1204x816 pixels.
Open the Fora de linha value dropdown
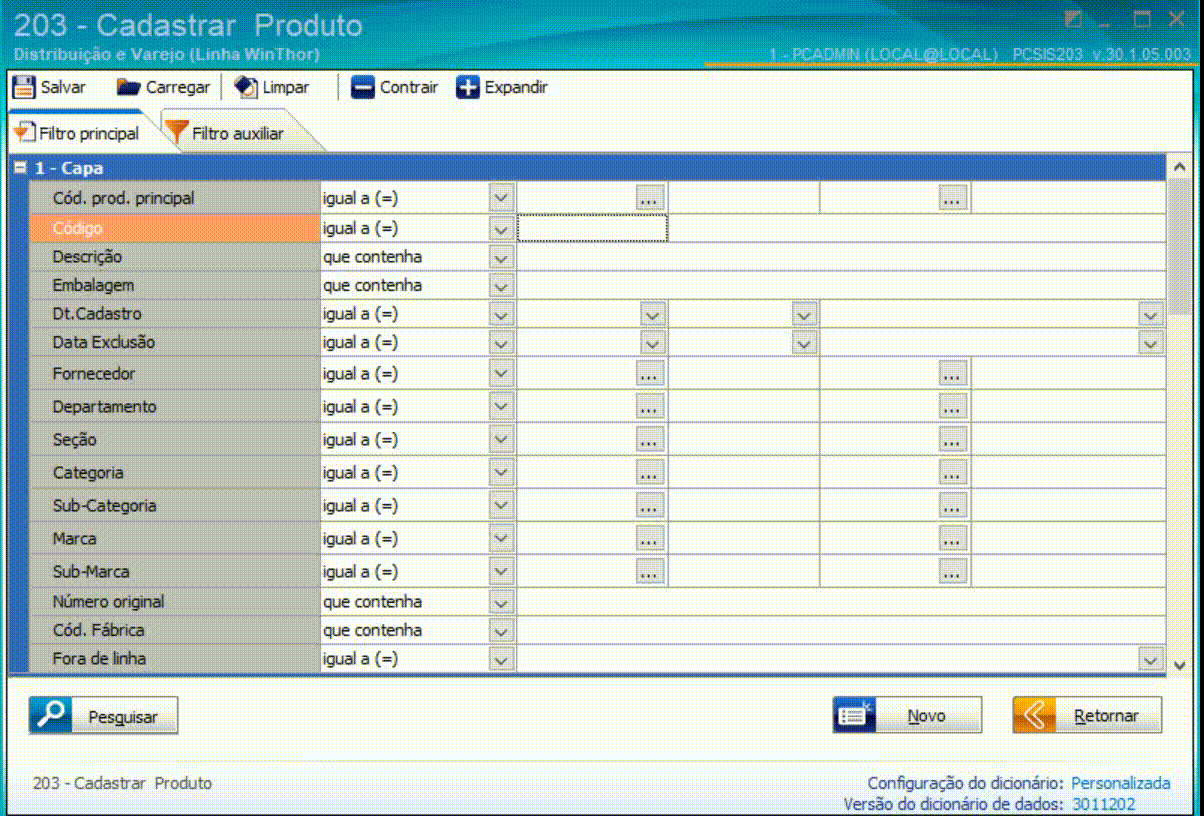pyautogui.click(x=1152, y=659)
